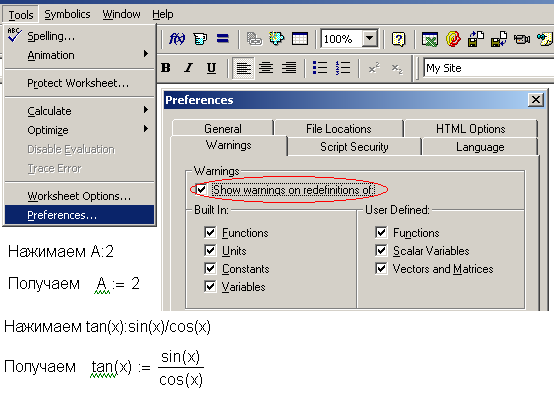The width and height of the screenshot is (554, 393).
Task: Uncheck Built In Constants checkbox
Action: coord(210,269)
